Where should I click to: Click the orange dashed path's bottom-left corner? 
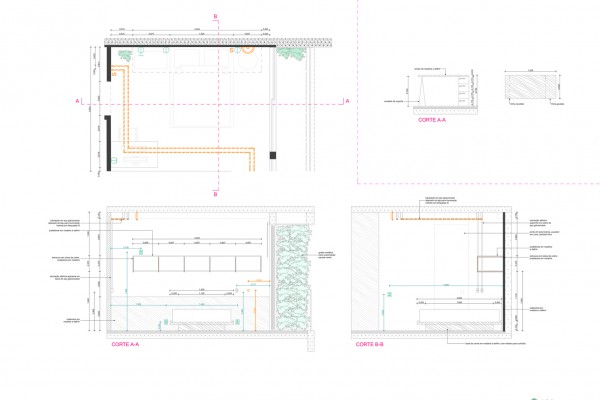(x=125, y=152)
